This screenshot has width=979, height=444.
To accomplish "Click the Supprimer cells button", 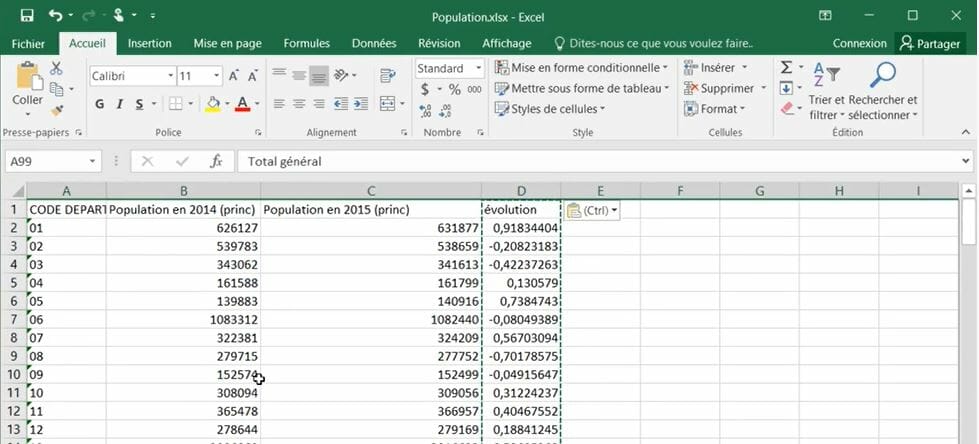I will 725,89.
